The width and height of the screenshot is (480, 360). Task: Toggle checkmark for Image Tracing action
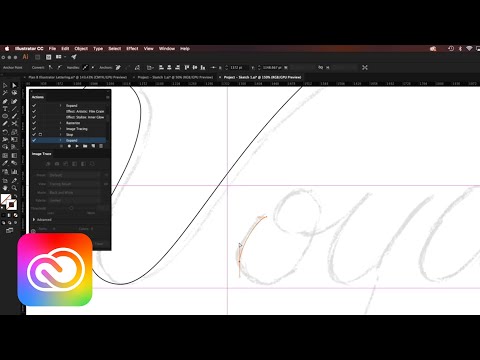tap(34, 129)
